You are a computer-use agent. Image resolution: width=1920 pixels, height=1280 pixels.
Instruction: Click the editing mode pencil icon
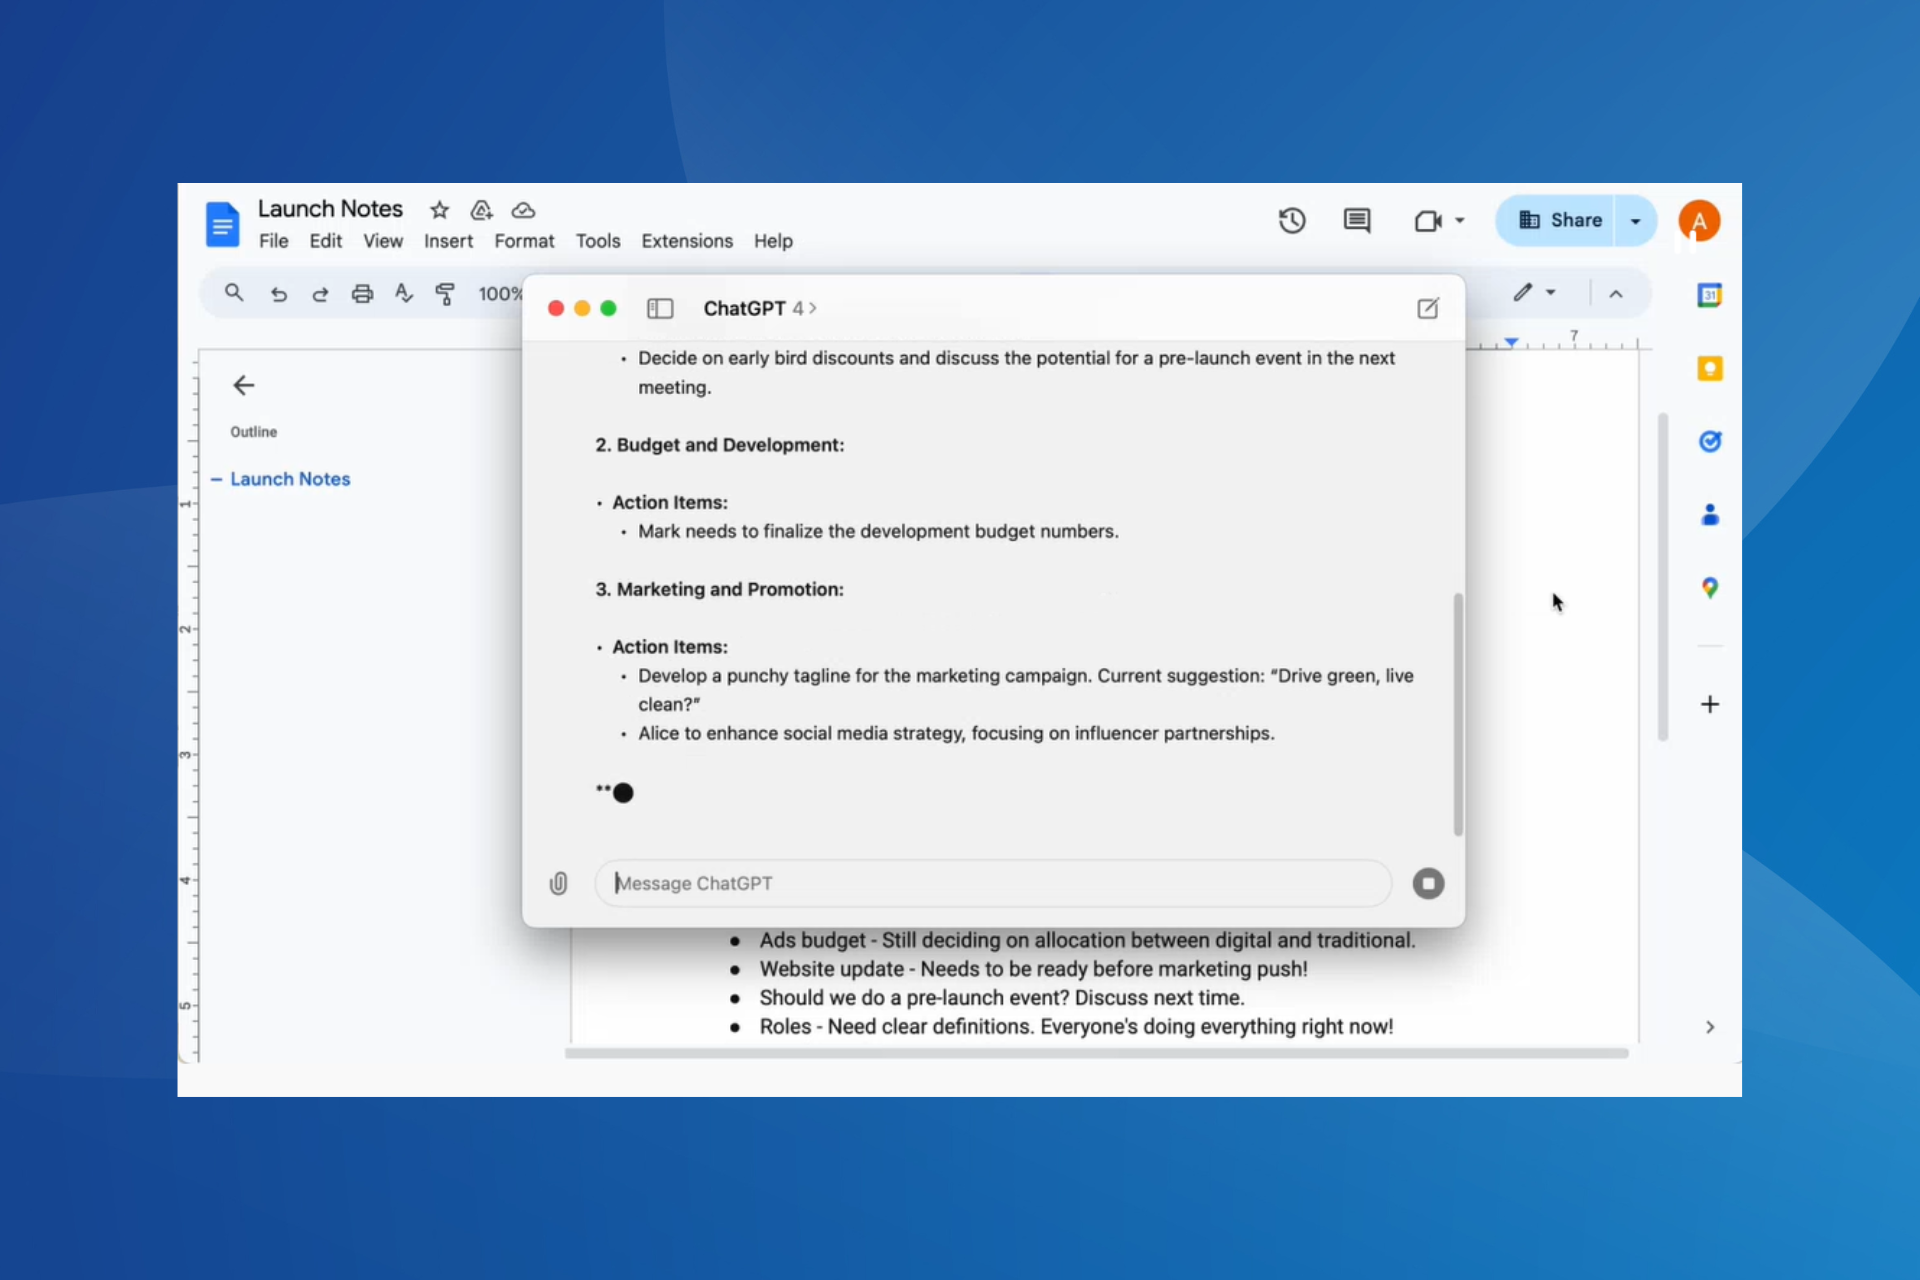pos(1522,292)
